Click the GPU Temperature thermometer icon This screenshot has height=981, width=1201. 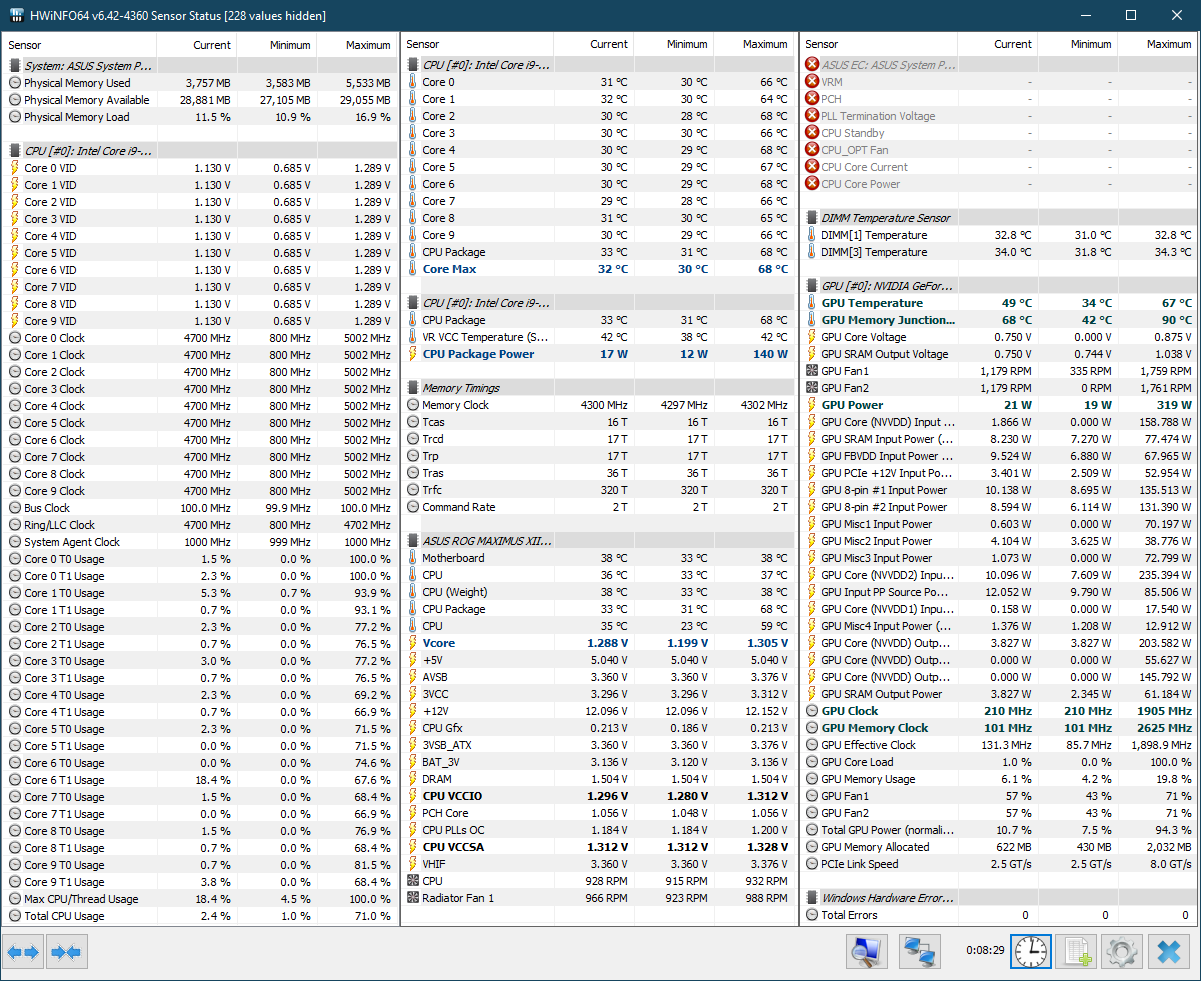click(812, 303)
